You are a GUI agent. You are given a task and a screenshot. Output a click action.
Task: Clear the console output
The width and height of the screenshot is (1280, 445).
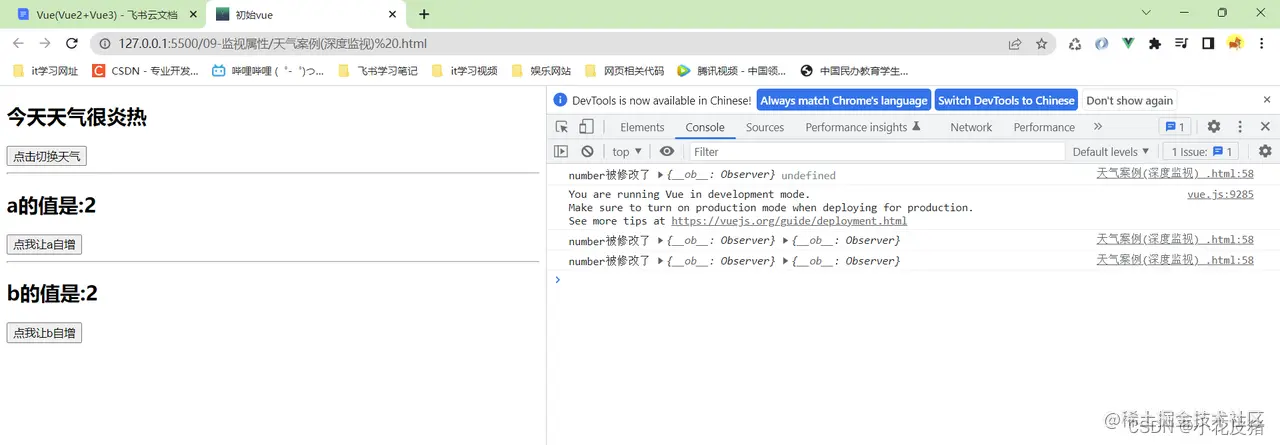coord(587,152)
